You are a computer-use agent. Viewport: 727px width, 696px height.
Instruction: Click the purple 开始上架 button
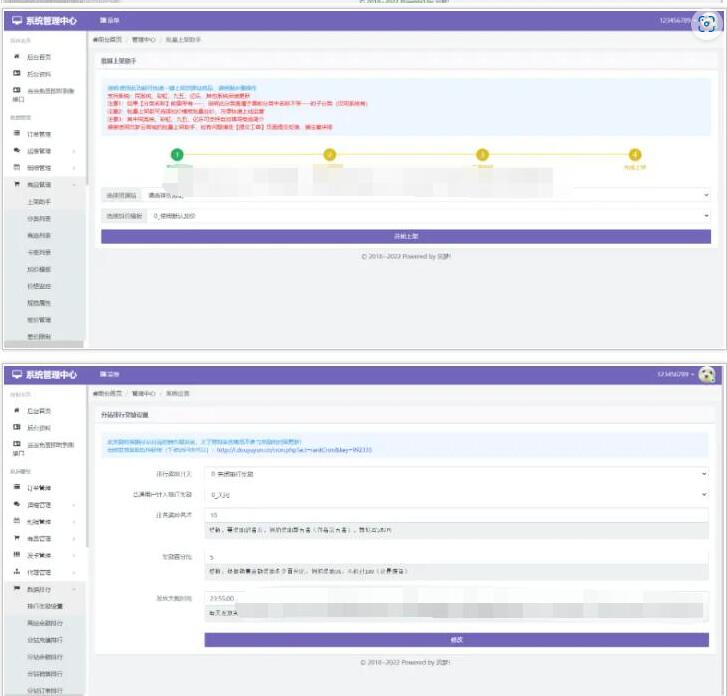tap(405, 236)
